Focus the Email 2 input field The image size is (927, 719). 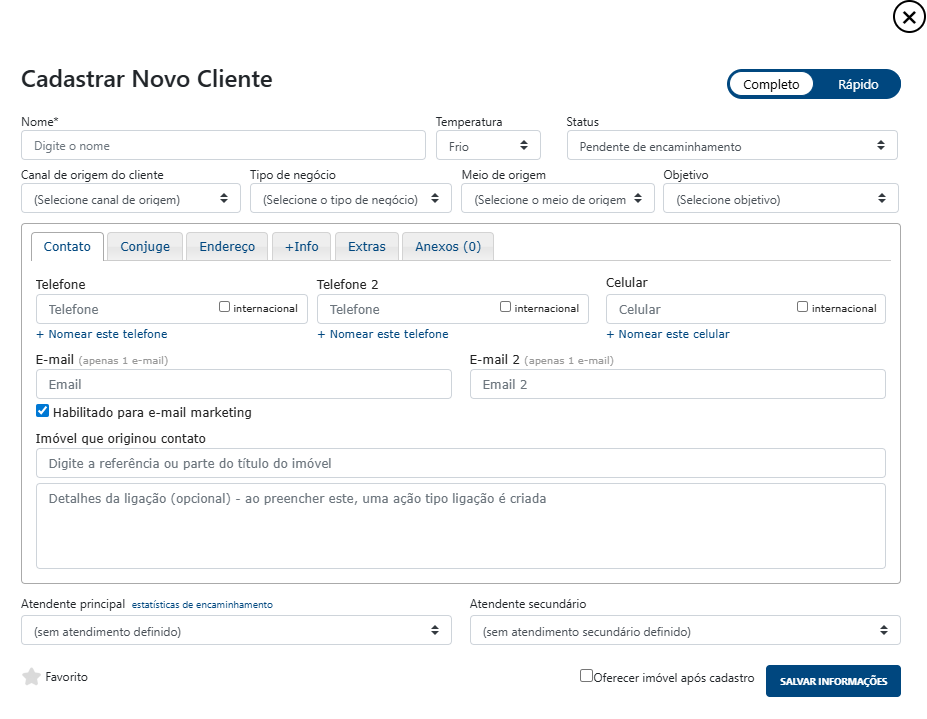(677, 384)
